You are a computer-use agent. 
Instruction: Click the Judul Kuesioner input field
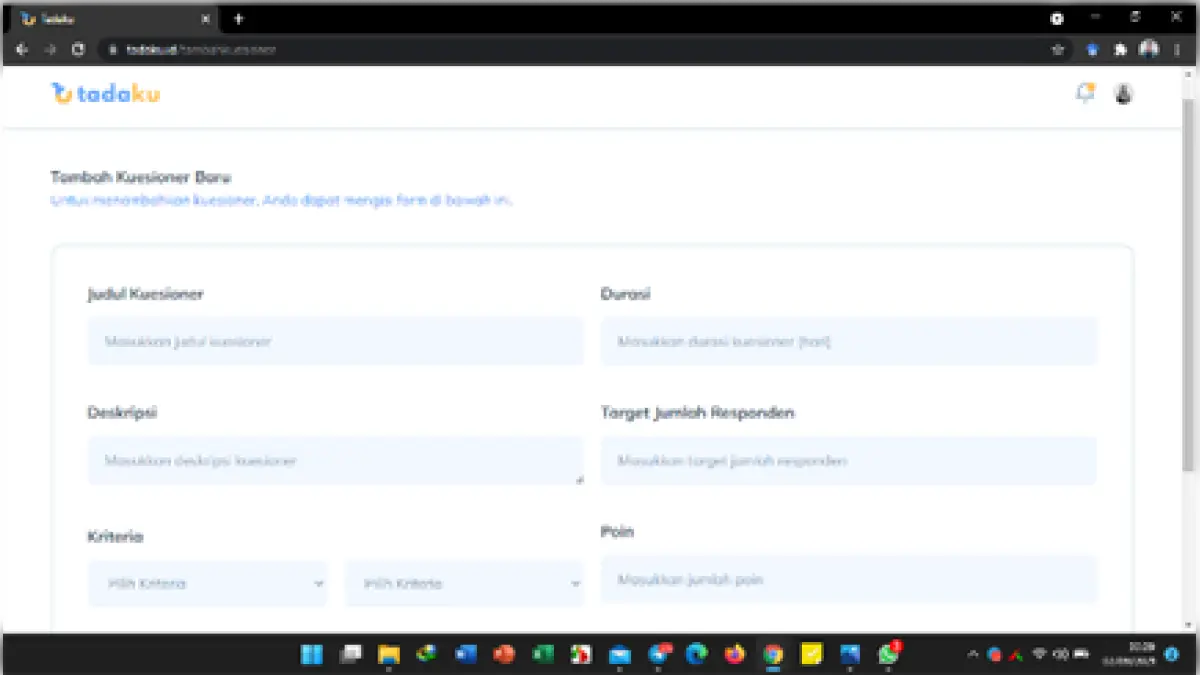[335, 342]
